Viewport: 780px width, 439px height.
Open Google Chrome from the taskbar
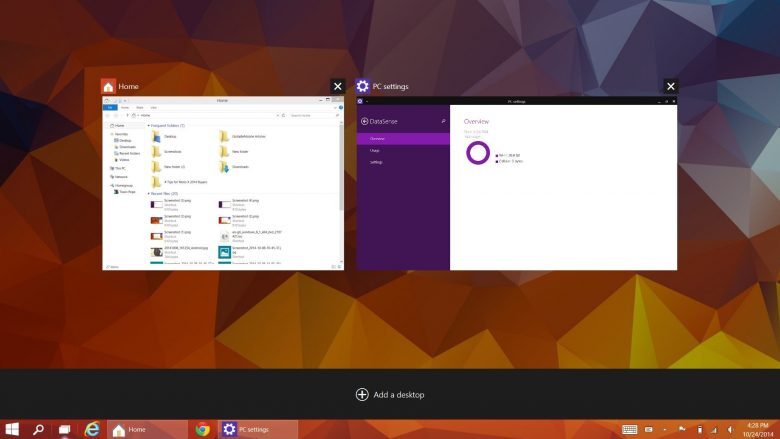202,429
